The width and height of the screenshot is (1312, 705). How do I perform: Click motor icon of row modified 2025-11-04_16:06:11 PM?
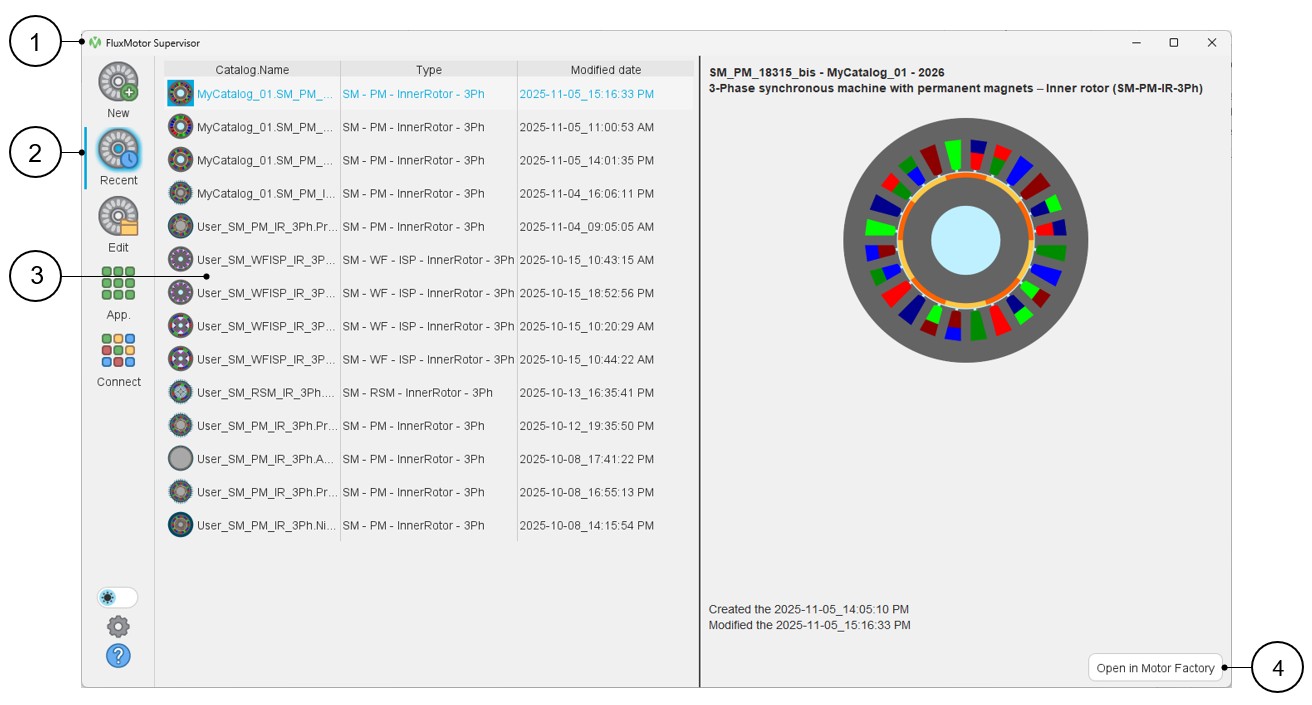[180, 193]
